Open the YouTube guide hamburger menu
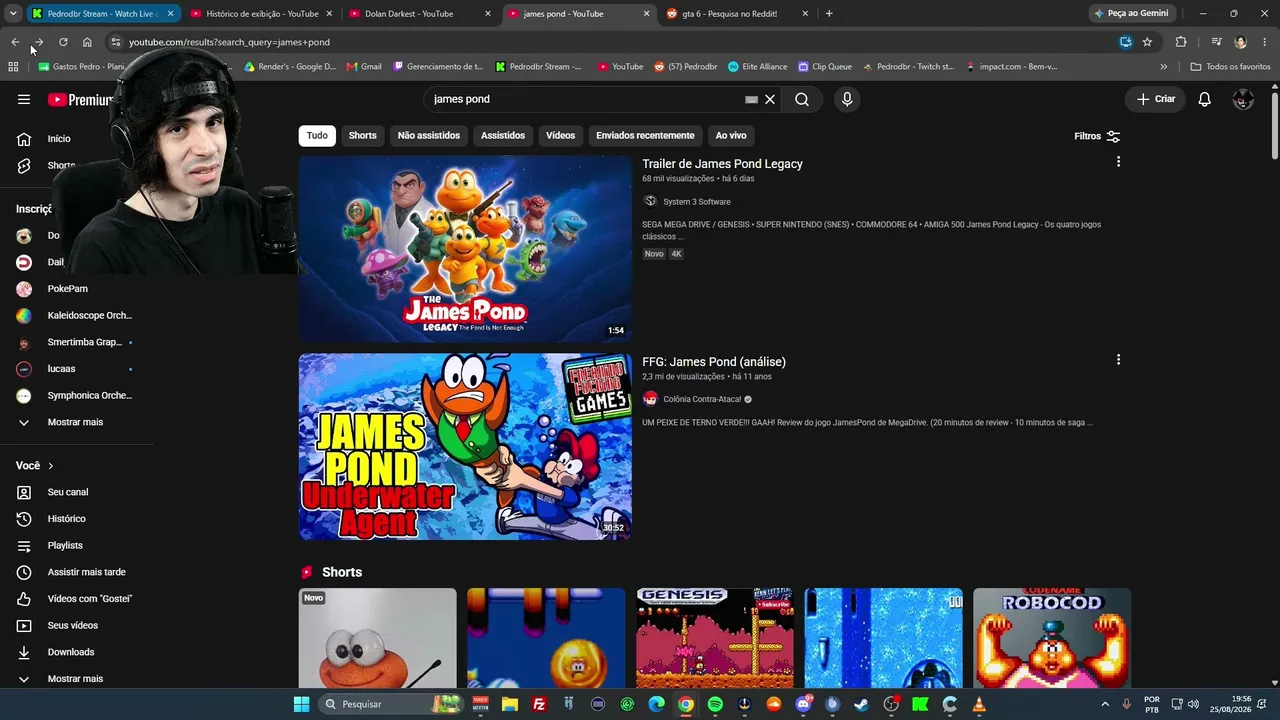This screenshot has height=720, width=1280. pos(24,99)
